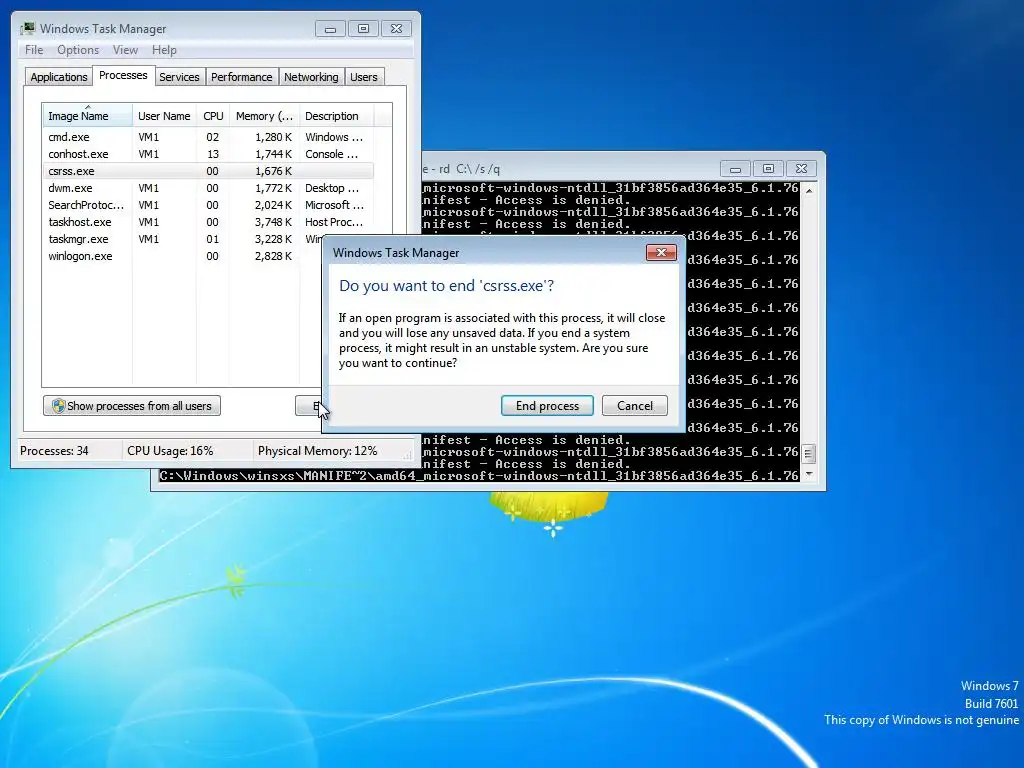
Task: Go to the Networking tab
Action: [311, 77]
